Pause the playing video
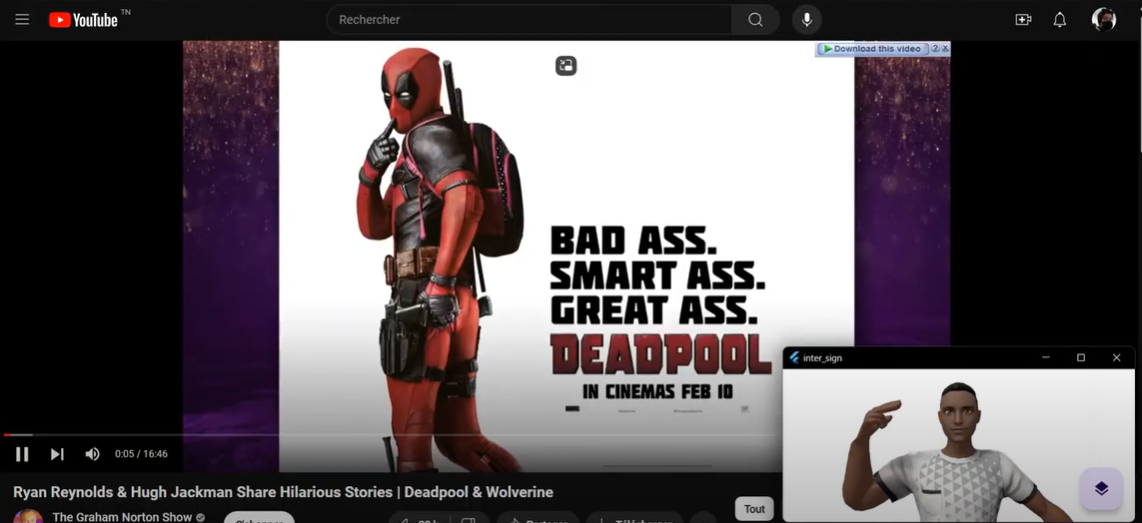 (22, 454)
